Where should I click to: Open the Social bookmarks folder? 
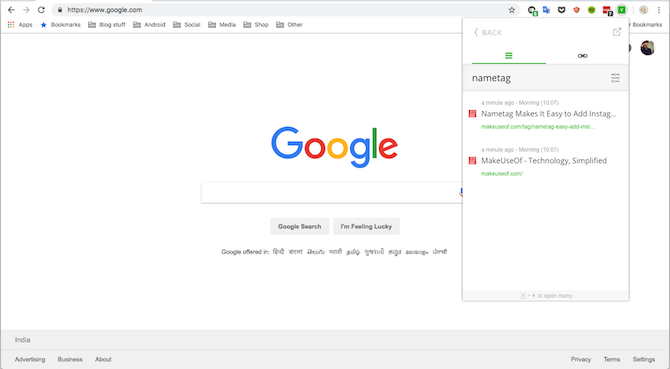(x=187, y=25)
